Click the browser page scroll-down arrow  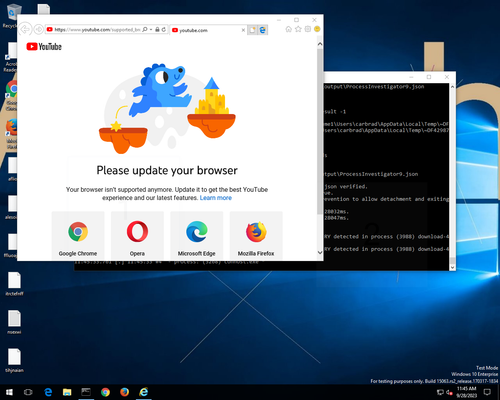pyautogui.click(x=320, y=253)
